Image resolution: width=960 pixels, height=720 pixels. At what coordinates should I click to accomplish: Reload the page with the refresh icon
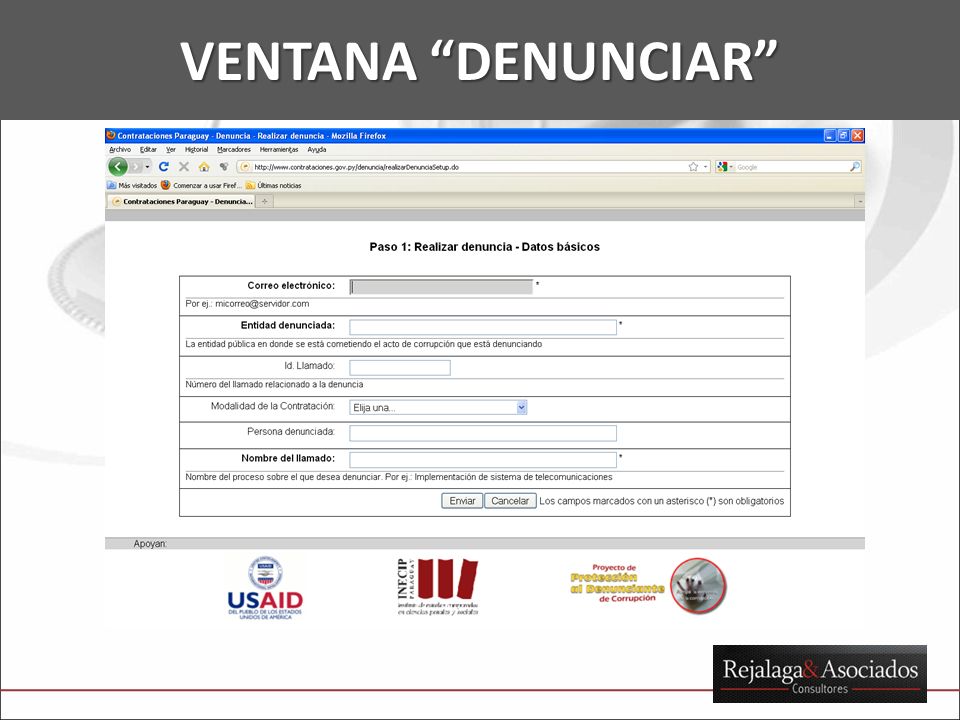click(163, 167)
